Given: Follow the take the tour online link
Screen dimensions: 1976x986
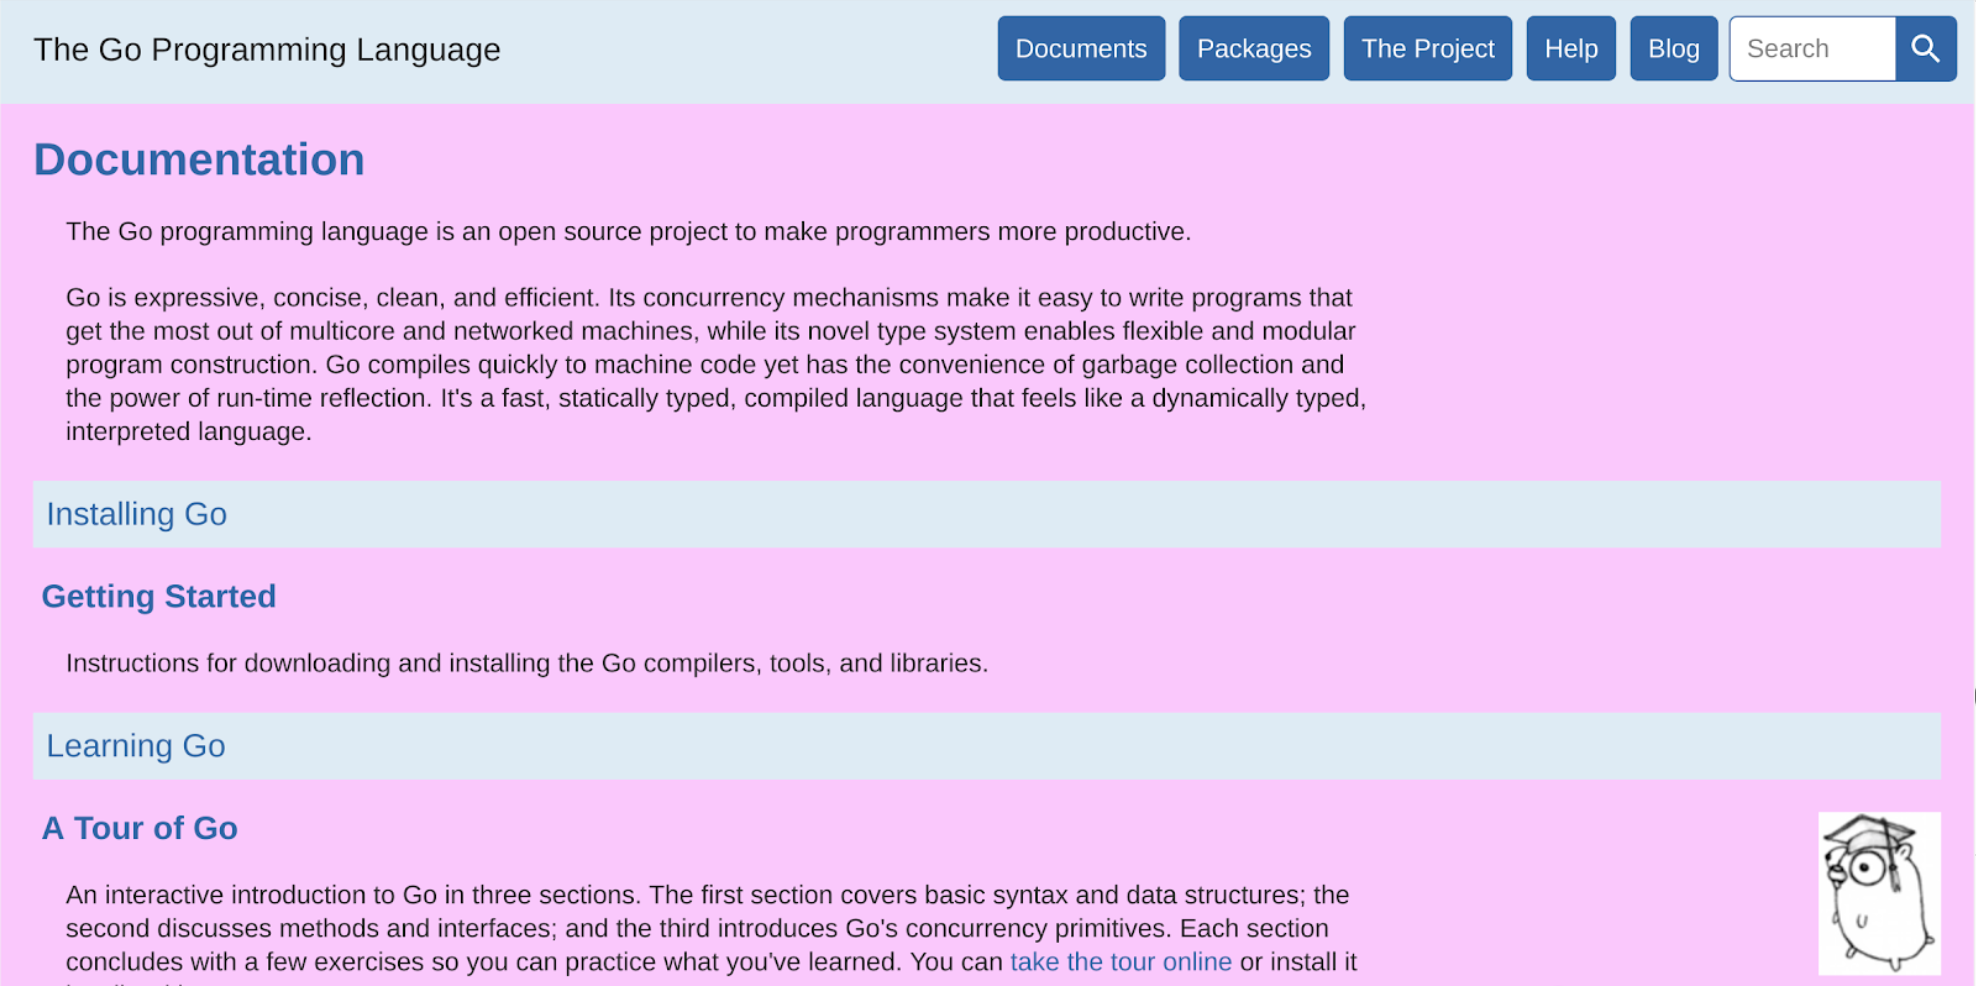Looking at the screenshot, I should point(1120,962).
